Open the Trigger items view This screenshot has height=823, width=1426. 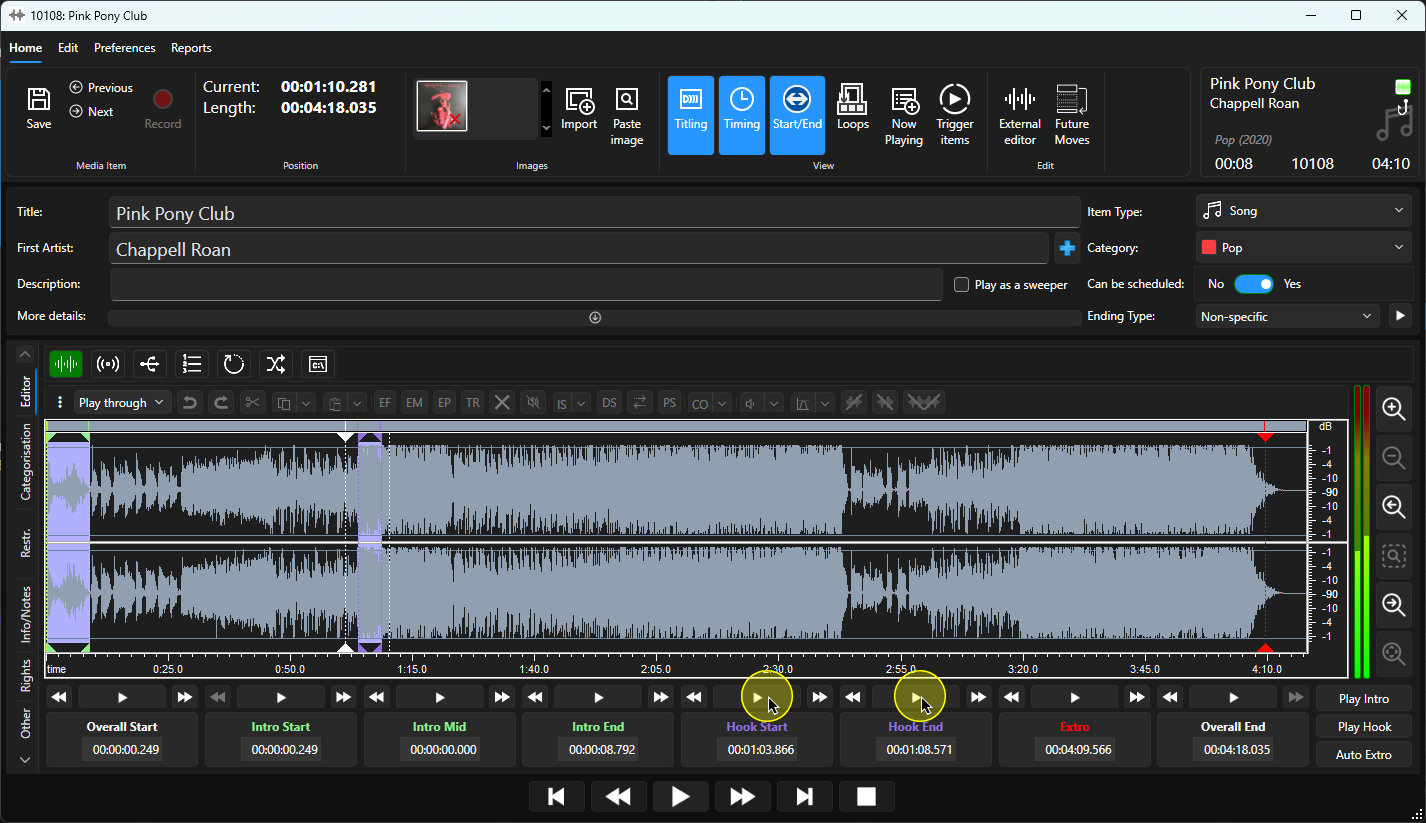click(955, 116)
